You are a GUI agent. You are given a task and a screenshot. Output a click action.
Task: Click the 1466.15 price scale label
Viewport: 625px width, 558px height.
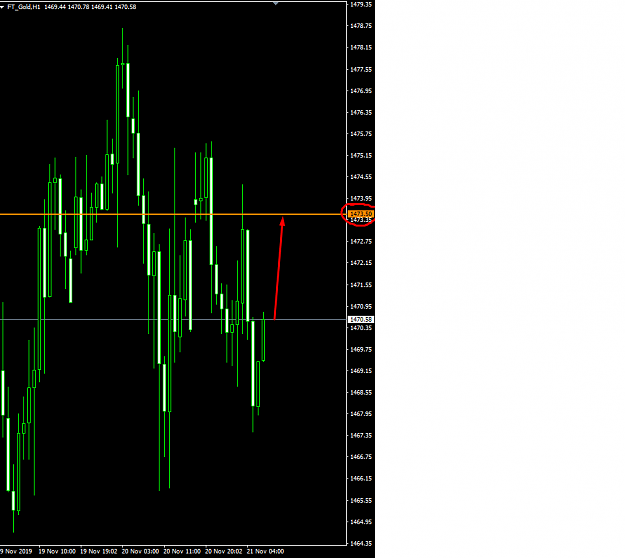point(361,478)
